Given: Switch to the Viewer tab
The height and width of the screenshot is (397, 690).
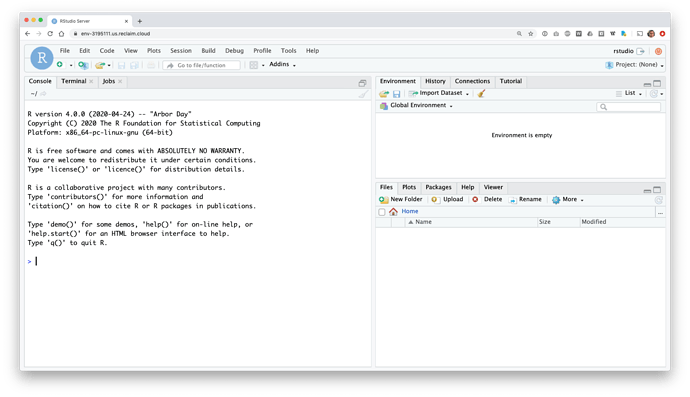Looking at the screenshot, I should point(493,187).
